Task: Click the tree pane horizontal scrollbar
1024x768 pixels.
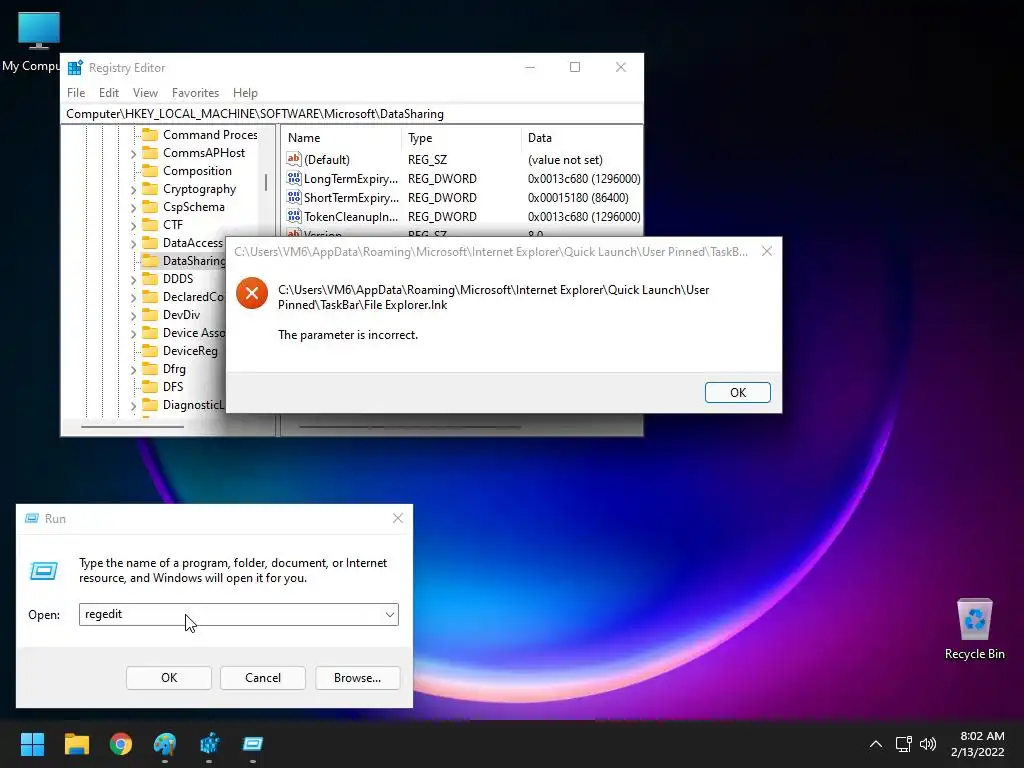Action: coord(133,426)
